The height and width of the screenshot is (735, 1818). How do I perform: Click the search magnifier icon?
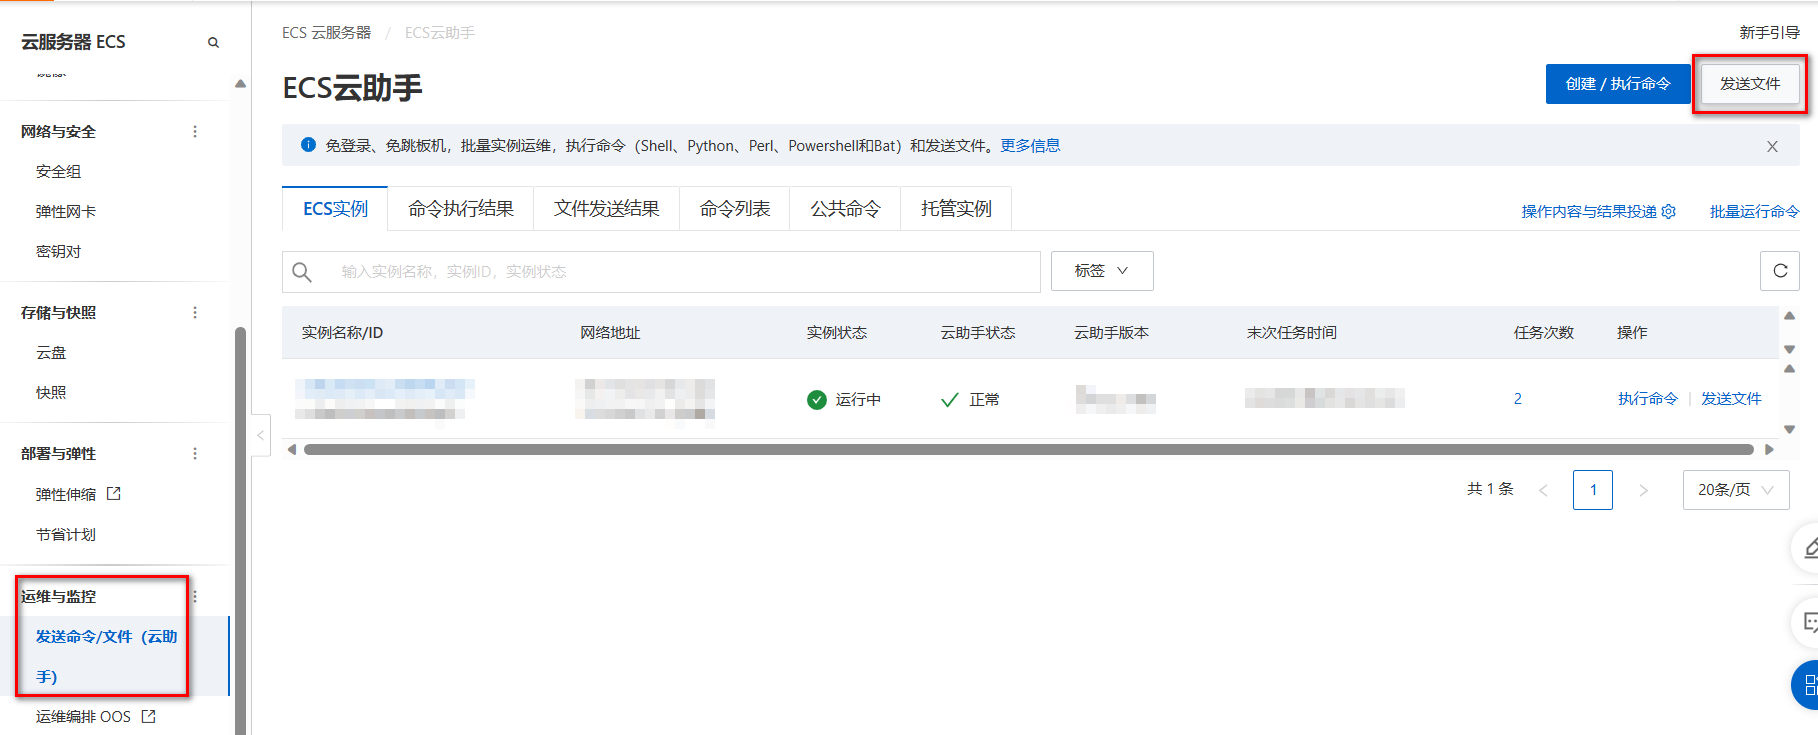302,271
